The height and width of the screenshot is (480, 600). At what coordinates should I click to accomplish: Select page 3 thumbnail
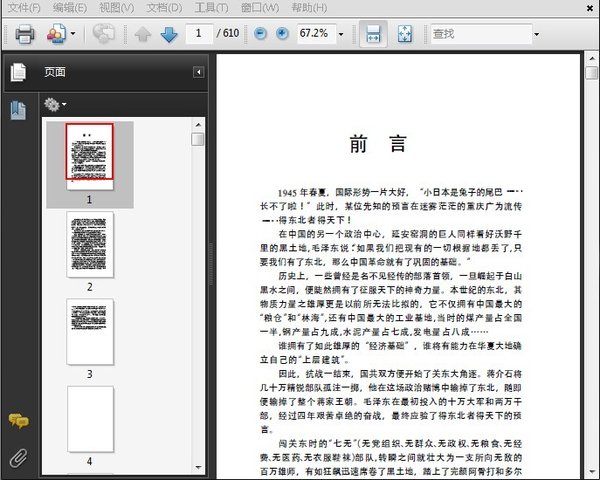[x=90, y=331]
